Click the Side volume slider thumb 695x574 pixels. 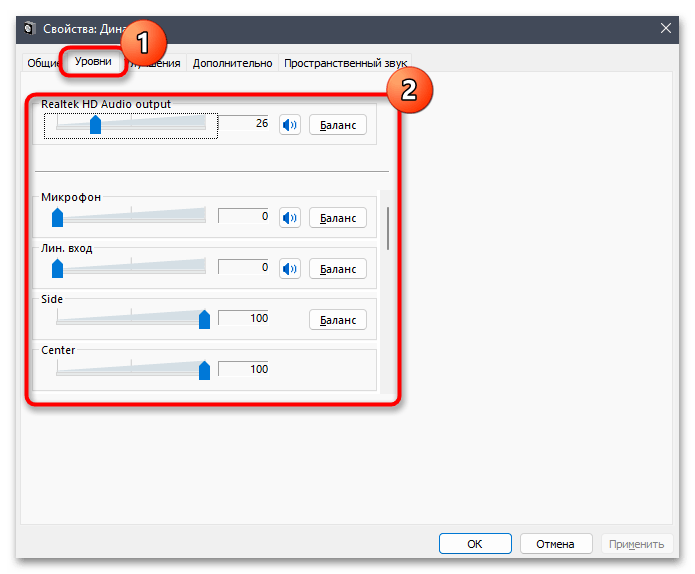coord(204,319)
